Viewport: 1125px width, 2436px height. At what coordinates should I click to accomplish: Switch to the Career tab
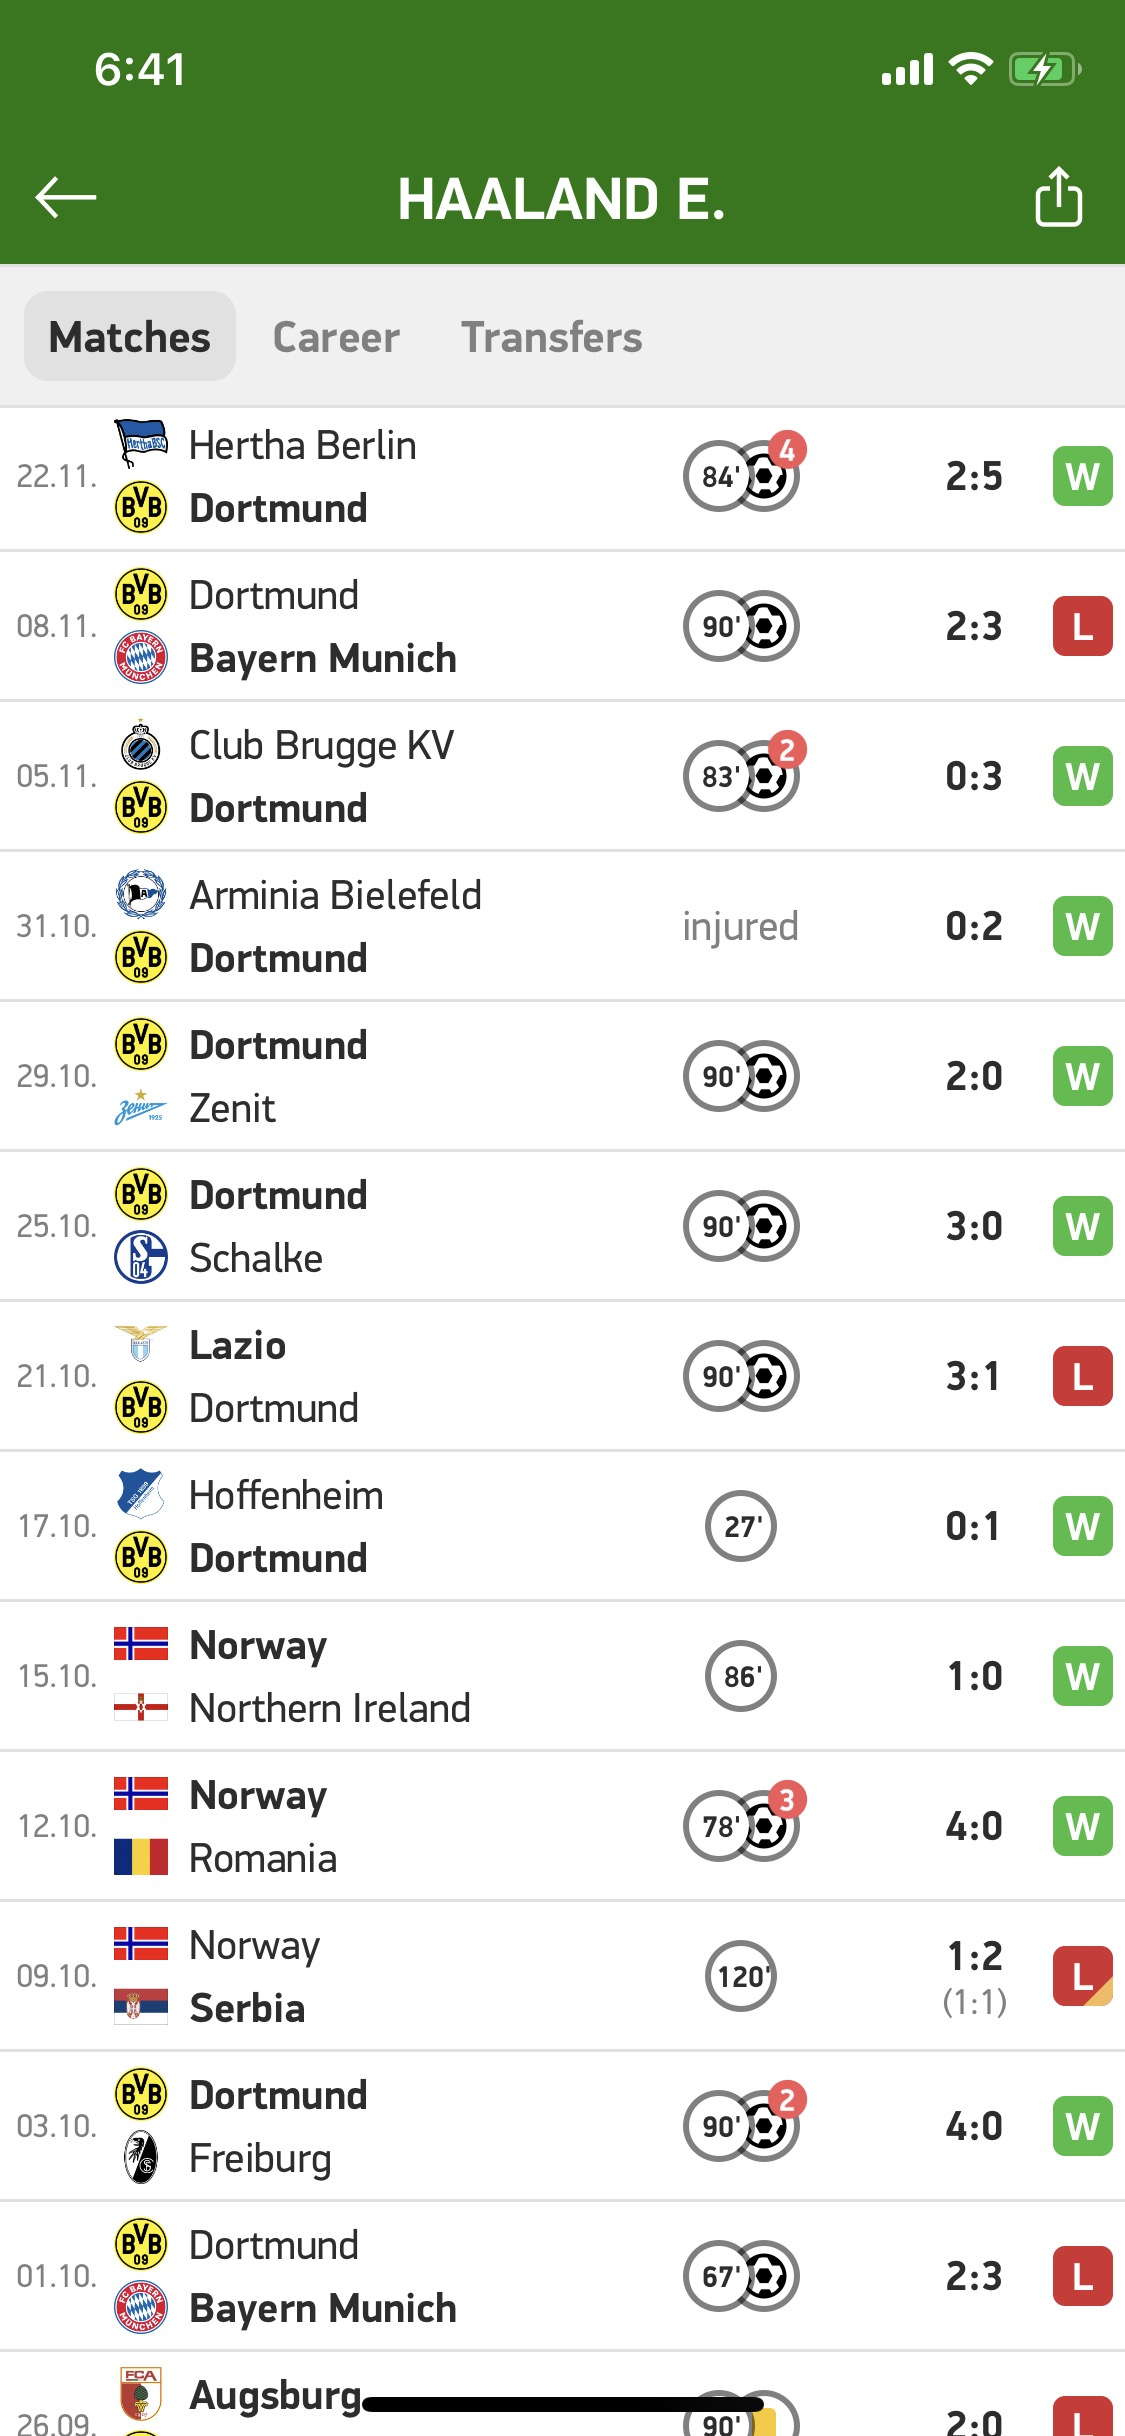click(336, 337)
